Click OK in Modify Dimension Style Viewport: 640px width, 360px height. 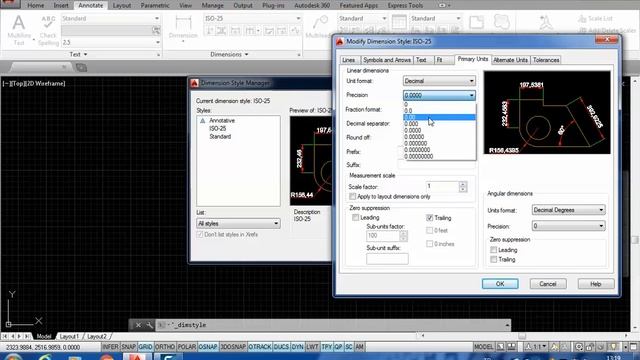coord(500,284)
